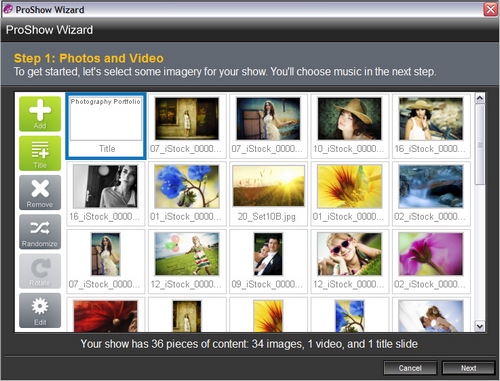Click the scrollbar up arrow
Viewport: 500px width, 381px height.
coord(480,98)
